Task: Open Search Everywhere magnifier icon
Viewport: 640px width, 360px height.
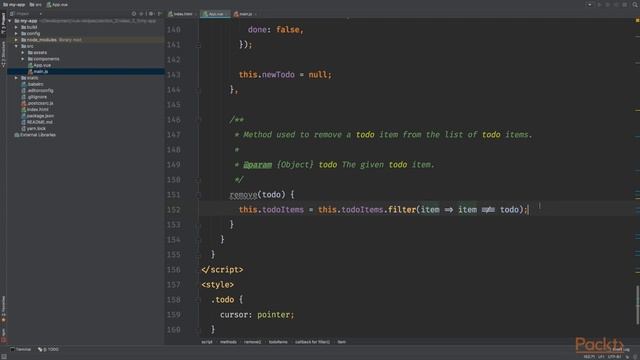Action: (x=635, y=4)
